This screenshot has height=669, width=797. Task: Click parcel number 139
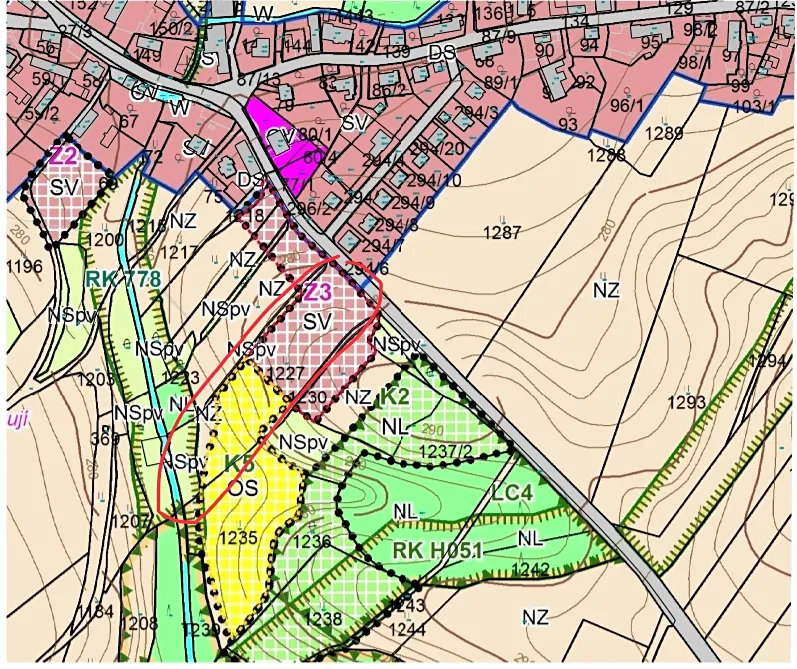(x=396, y=52)
